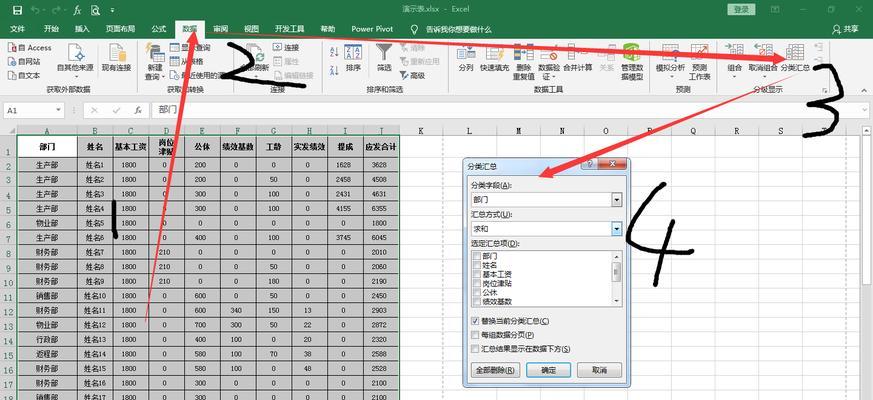
Task: Switch to the 开始 Home tab
Action: pos(51,29)
